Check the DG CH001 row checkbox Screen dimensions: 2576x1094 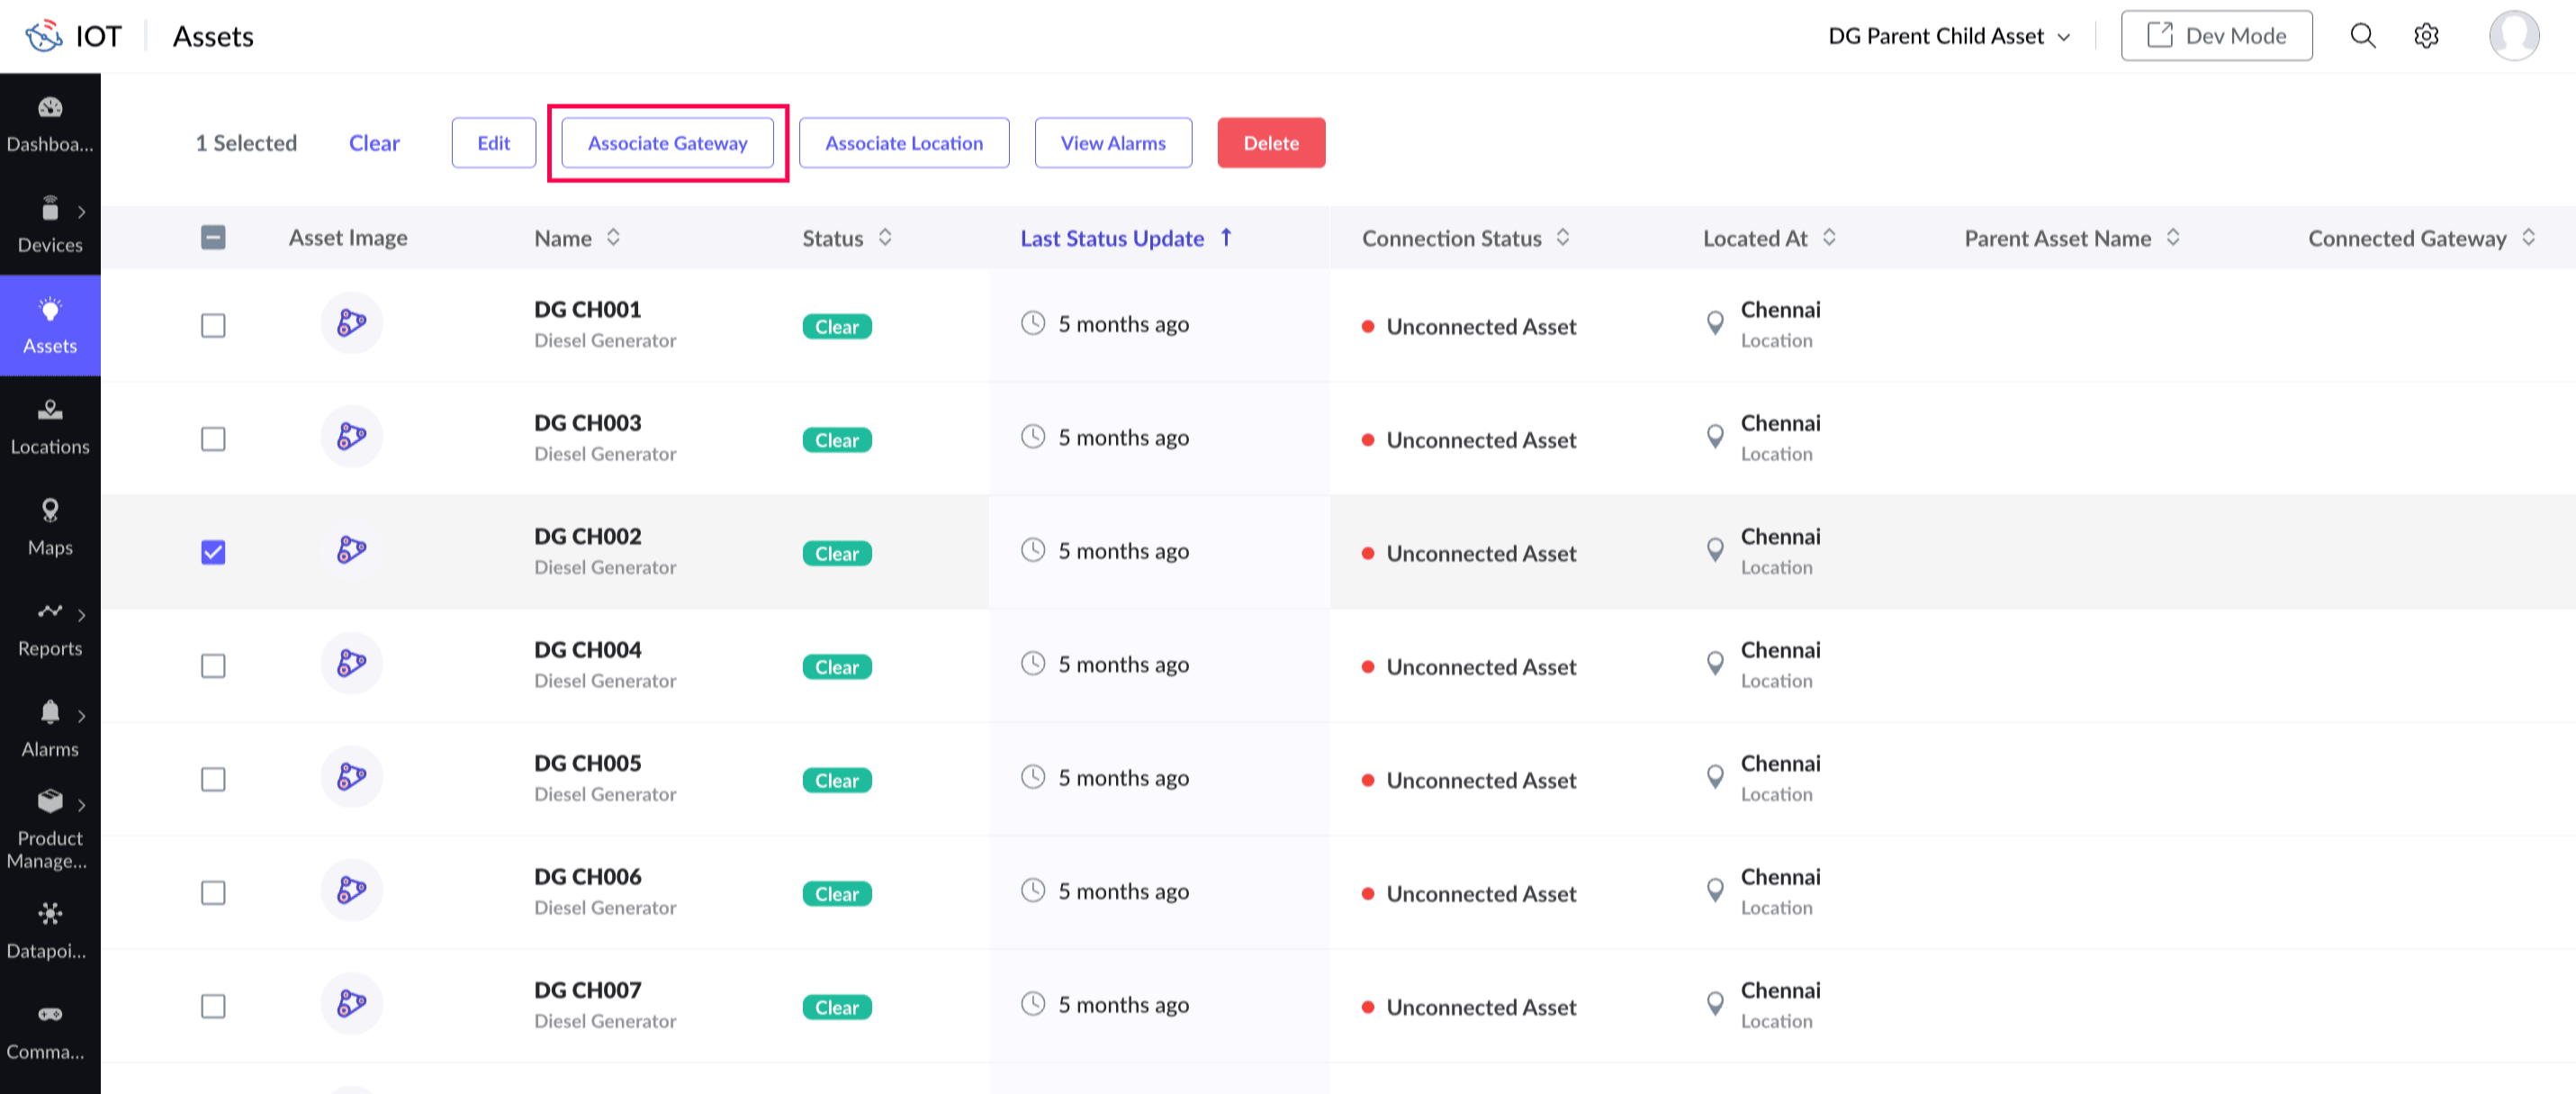click(x=213, y=326)
